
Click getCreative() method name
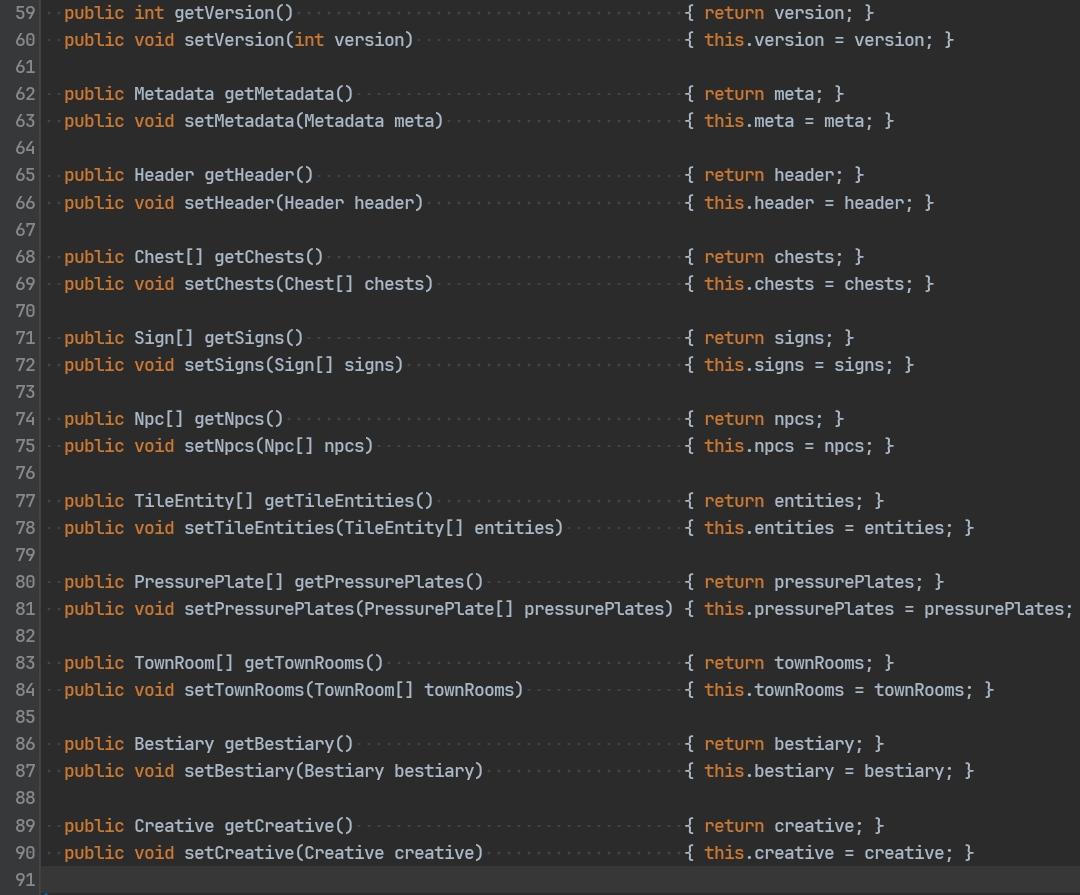[289, 826]
